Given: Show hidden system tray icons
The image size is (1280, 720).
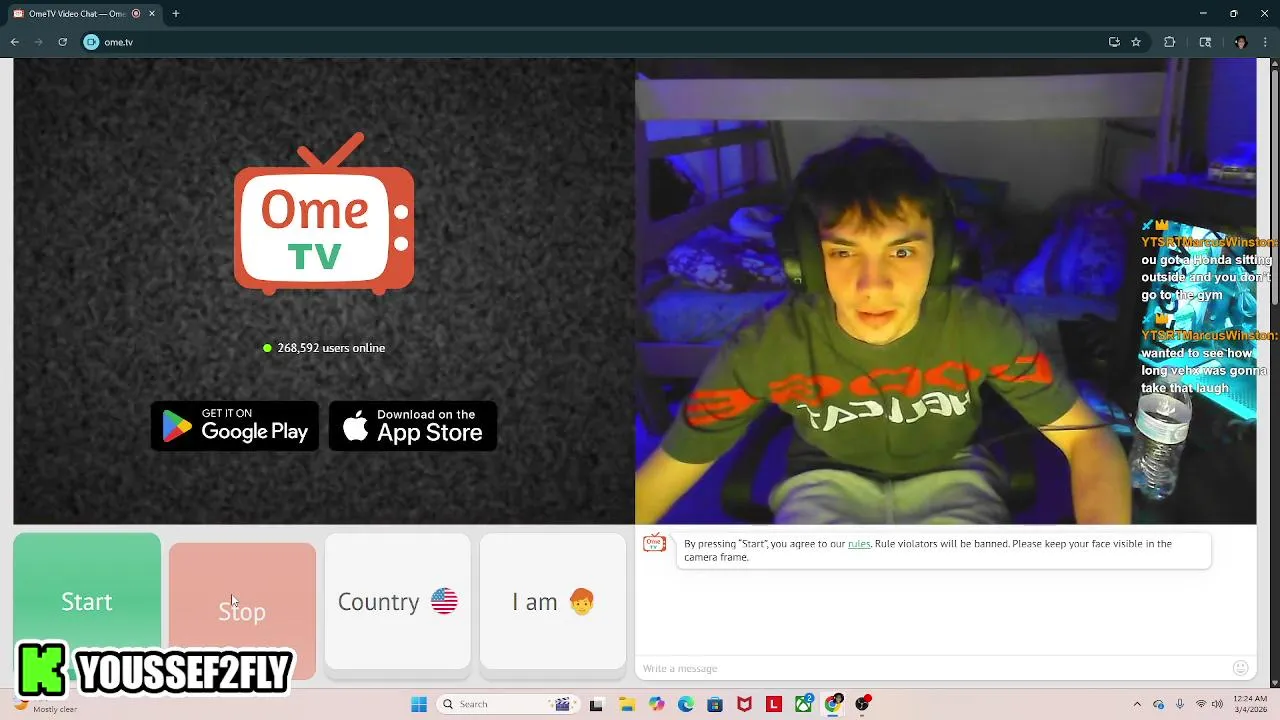Looking at the screenshot, I should (1137, 704).
